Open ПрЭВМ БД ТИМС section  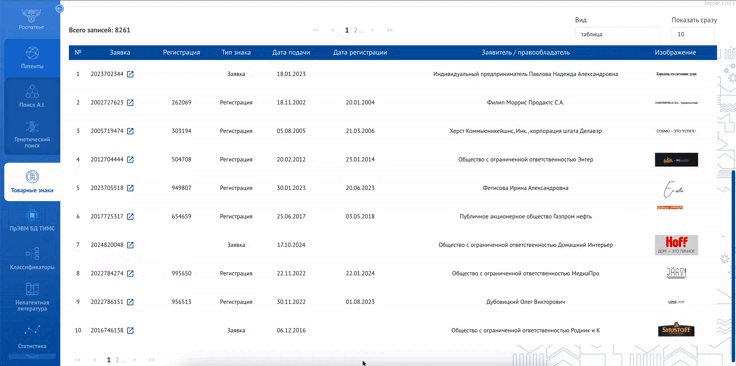click(32, 221)
